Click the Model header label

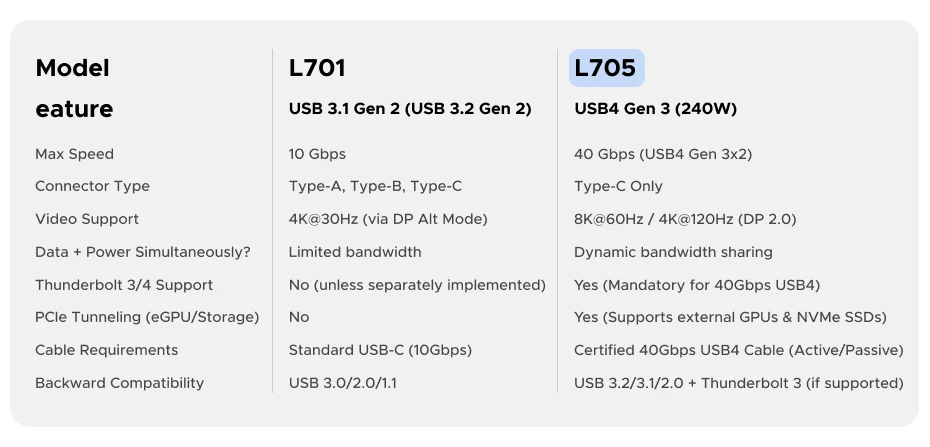coord(72,68)
